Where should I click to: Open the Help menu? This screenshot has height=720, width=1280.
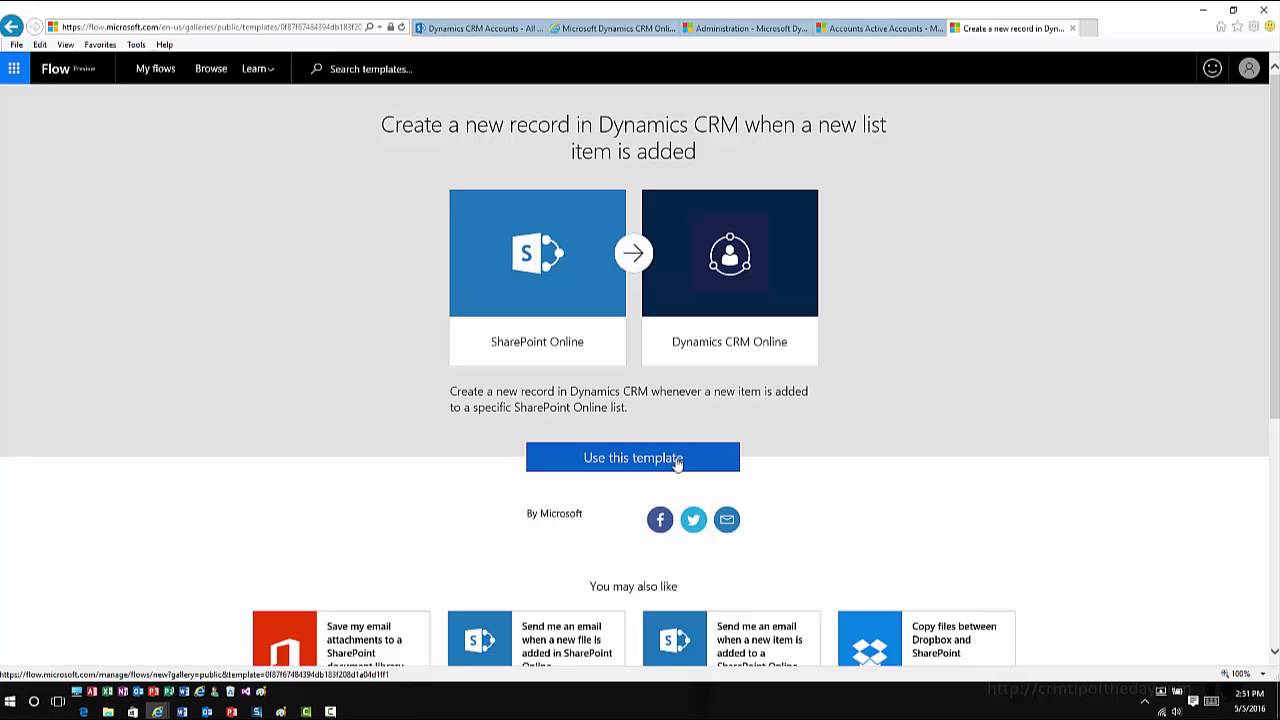tap(164, 45)
